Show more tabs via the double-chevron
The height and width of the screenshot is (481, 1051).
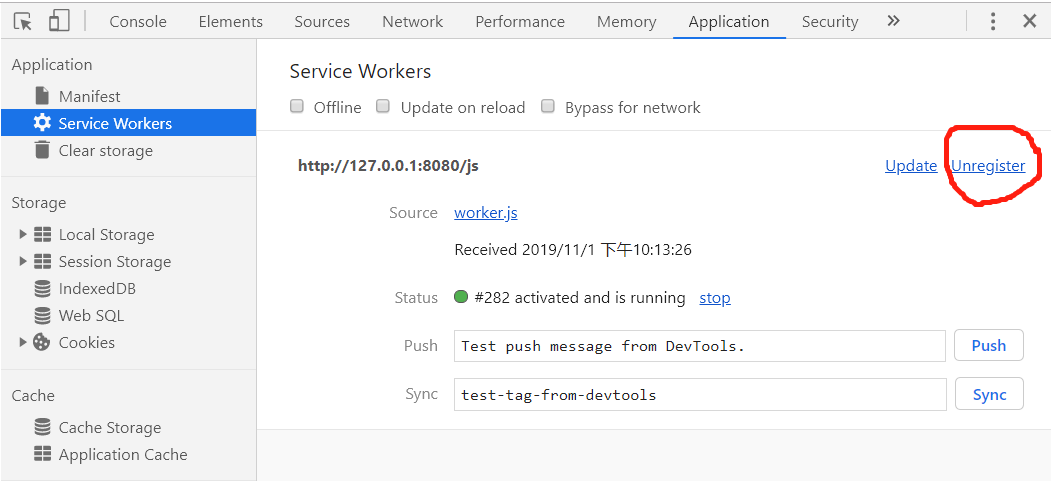coord(893,21)
